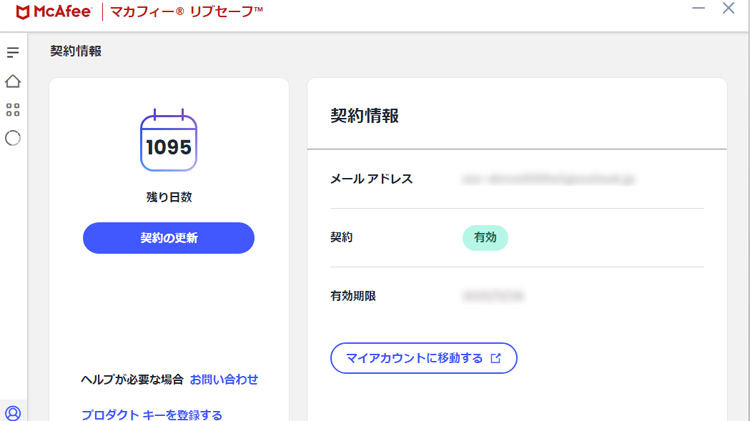Minimize the McAfee window
The height and width of the screenshot is (421, 750).
point(698,8)
